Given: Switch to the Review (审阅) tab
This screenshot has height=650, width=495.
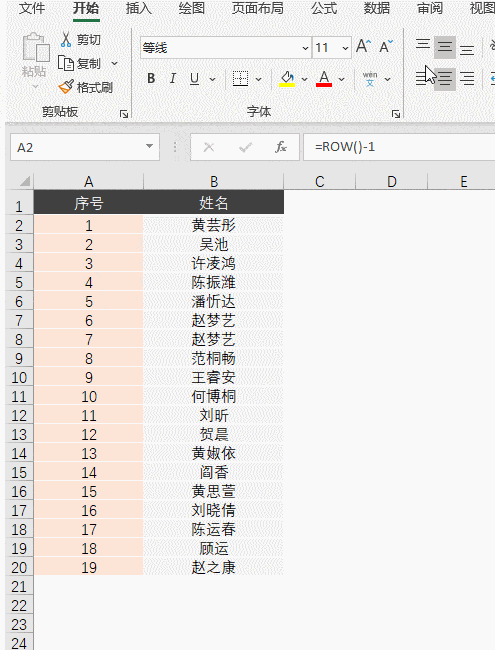Looking at the screenshot, I should point(429,8).
